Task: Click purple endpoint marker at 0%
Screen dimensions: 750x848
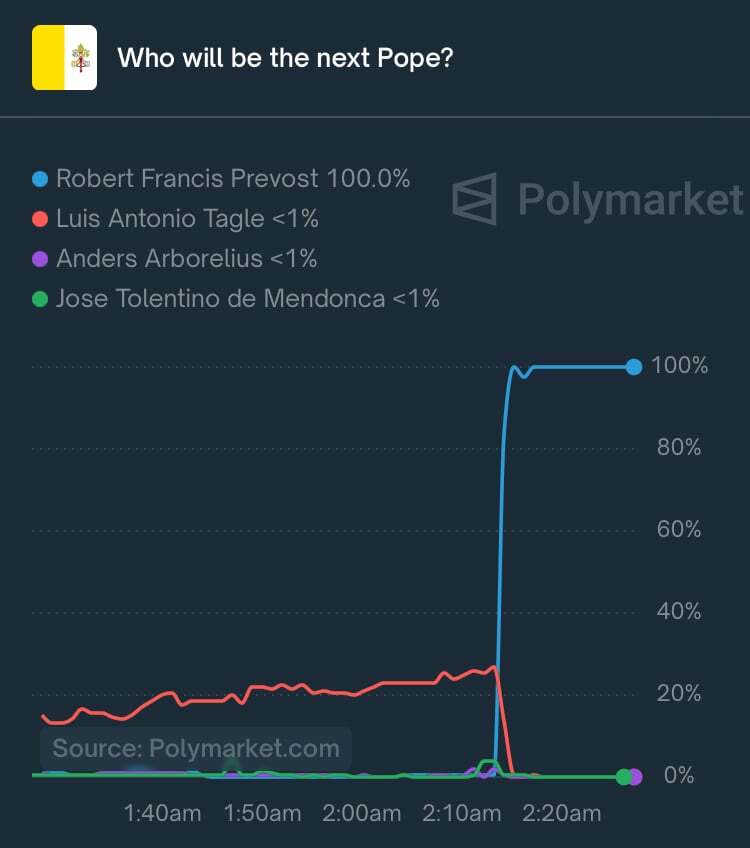Action: 636,777
